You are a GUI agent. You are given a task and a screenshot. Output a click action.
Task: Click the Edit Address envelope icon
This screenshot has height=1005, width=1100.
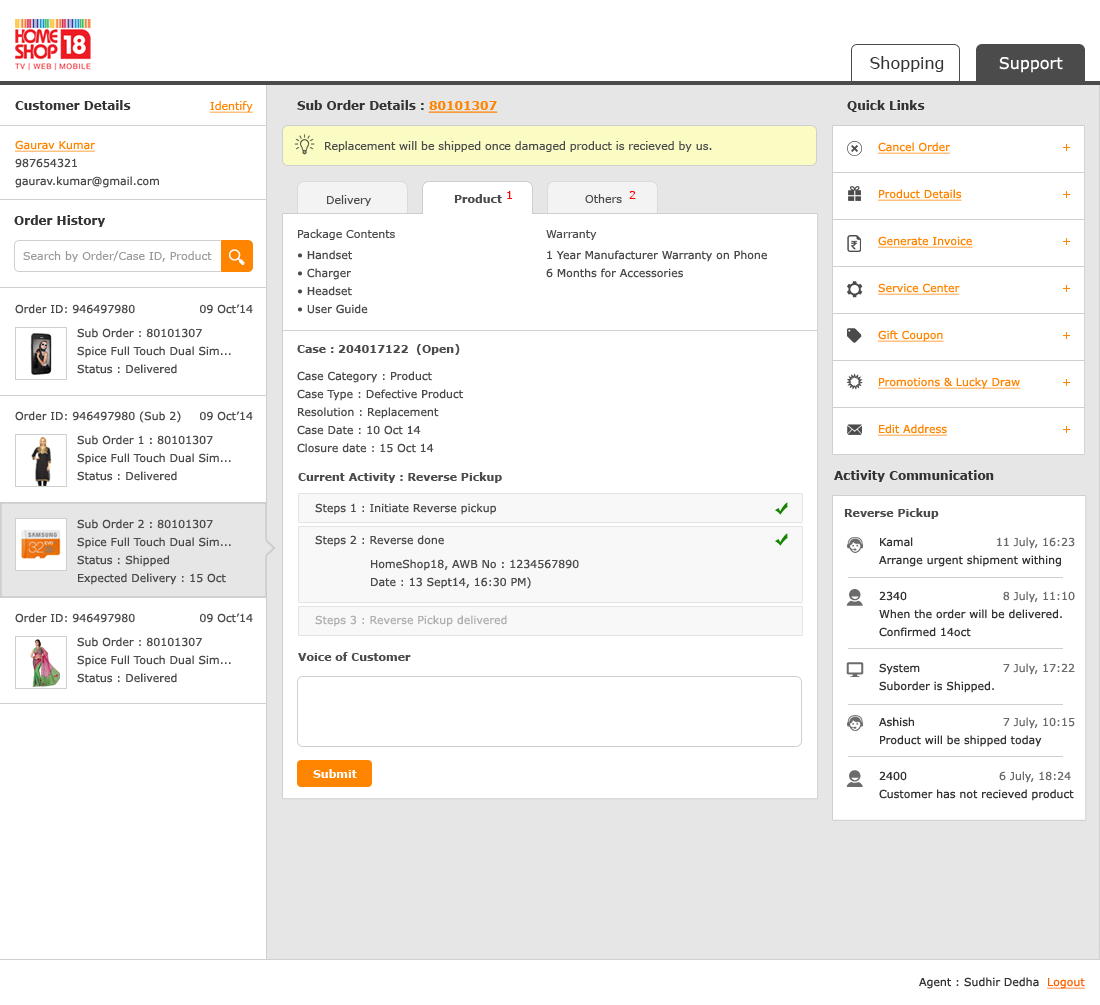tap(854, 430)
